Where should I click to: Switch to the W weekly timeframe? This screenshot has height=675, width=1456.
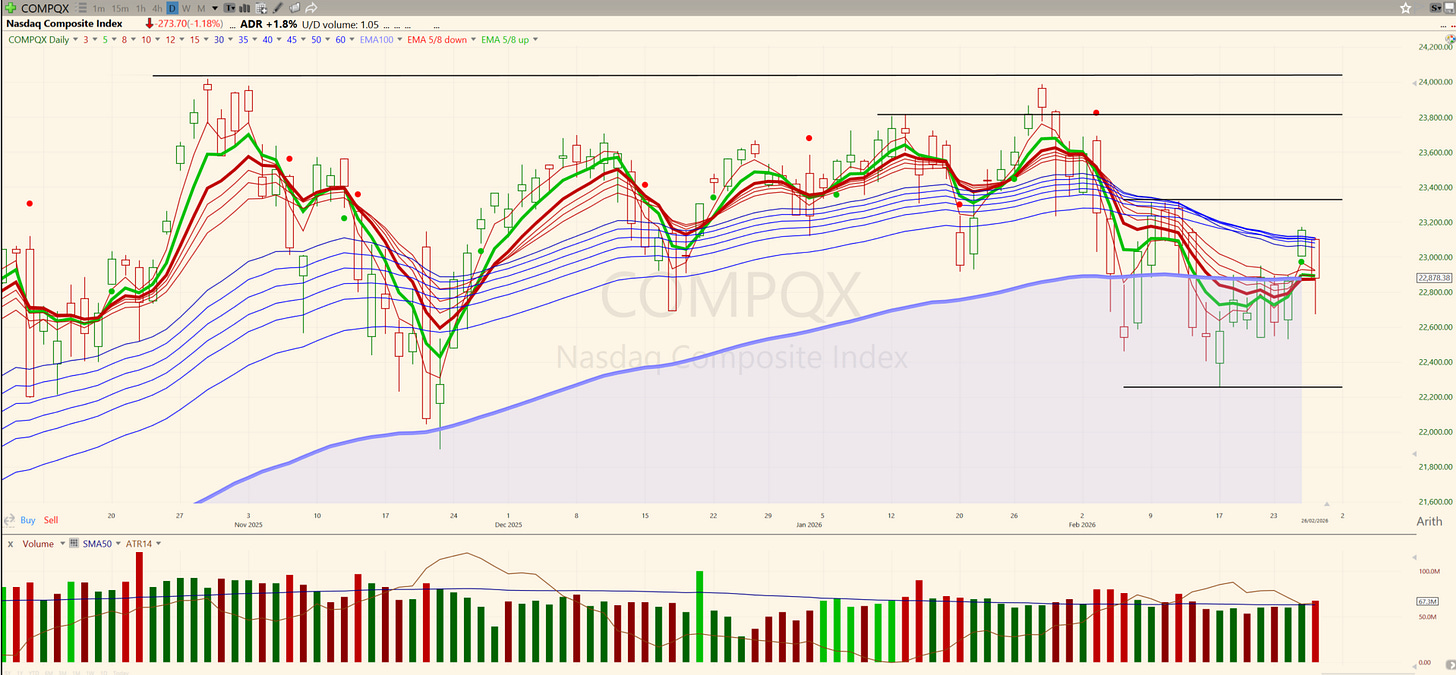(186, 9)
